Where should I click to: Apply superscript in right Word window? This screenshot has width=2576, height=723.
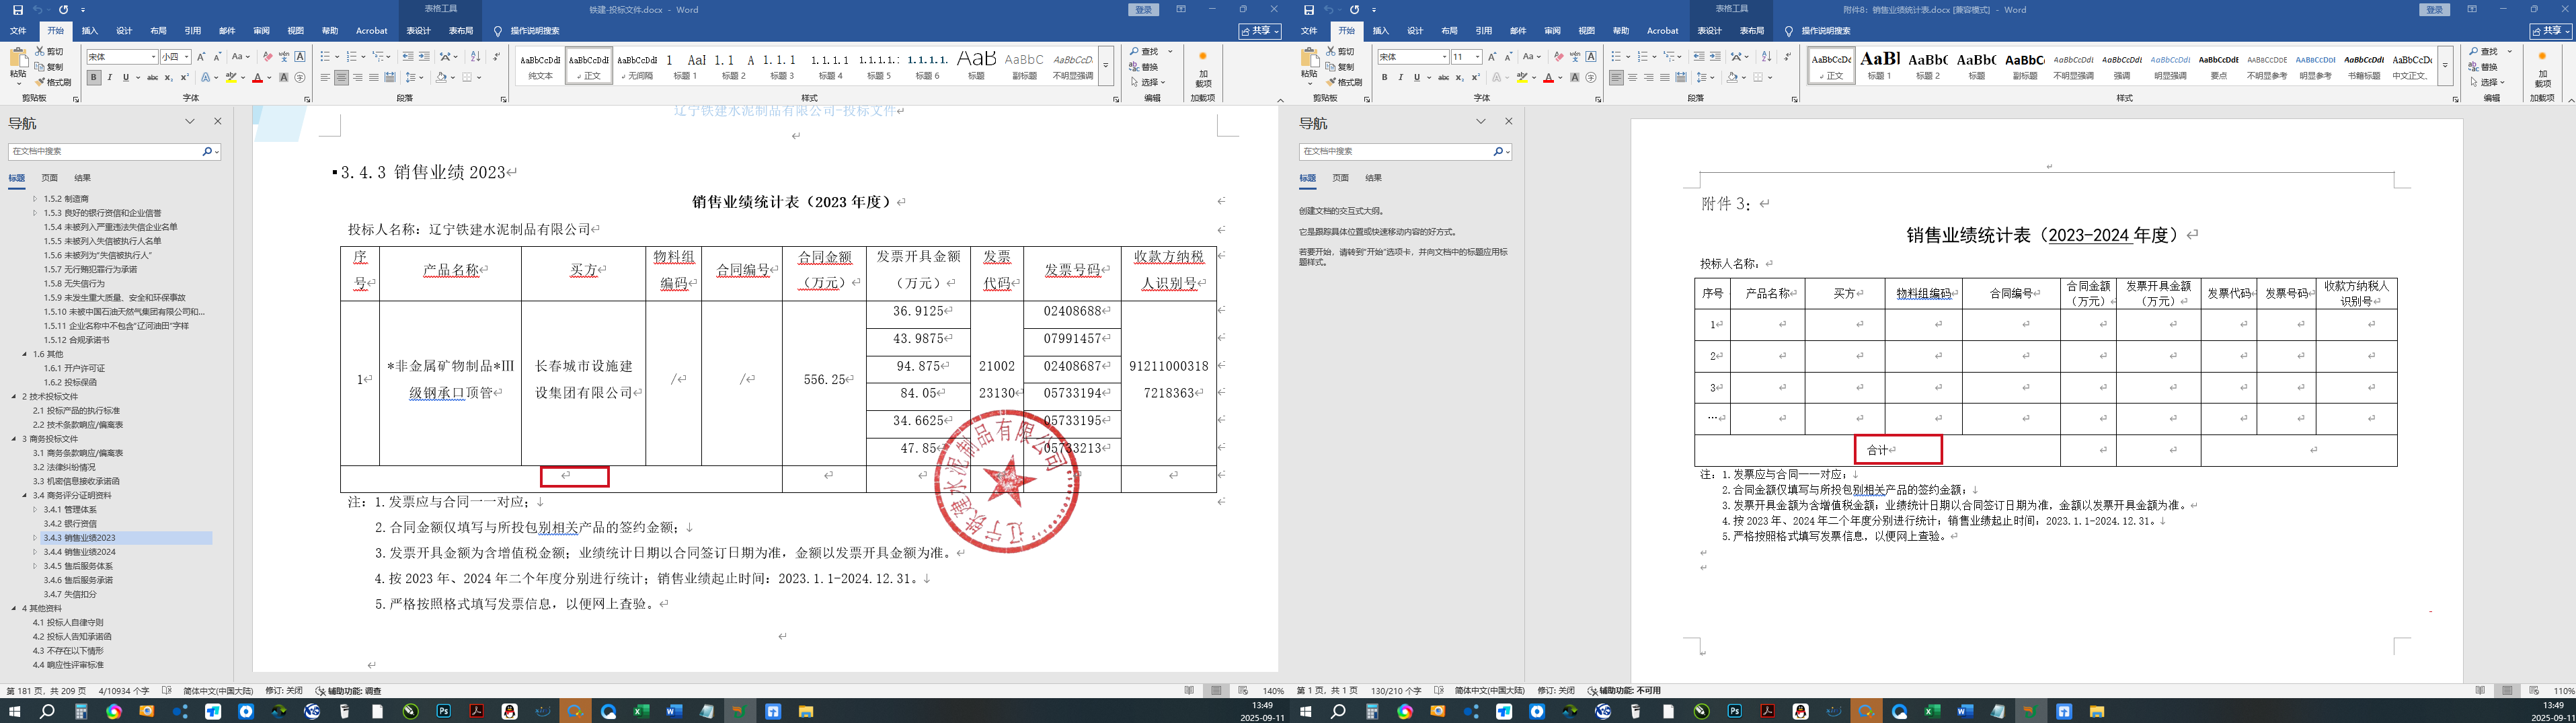click(x=1475, y=77)
